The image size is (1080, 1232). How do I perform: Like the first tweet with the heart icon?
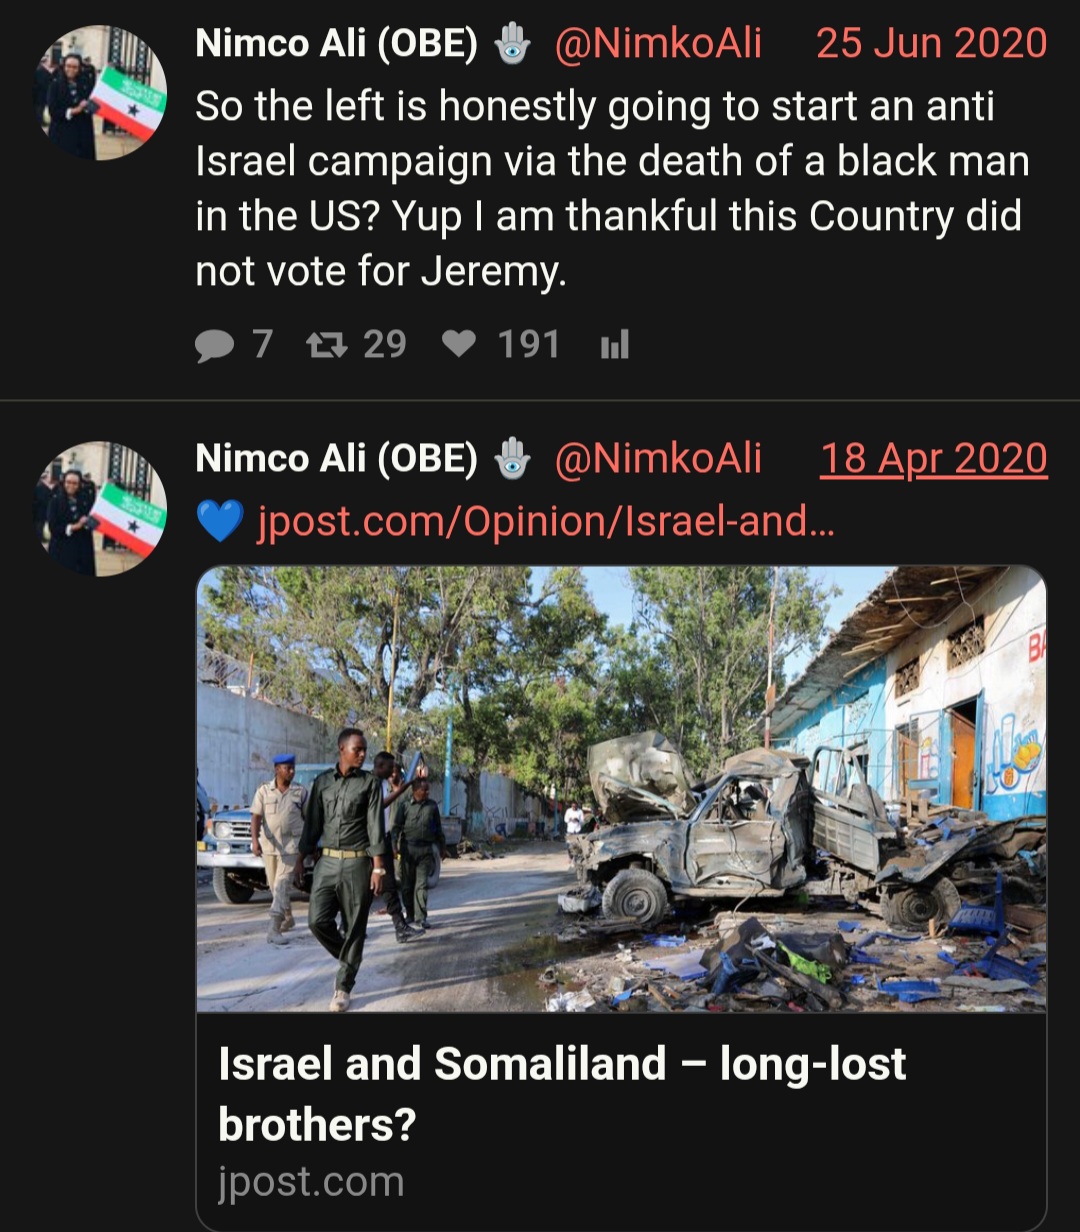click(459, 345)
